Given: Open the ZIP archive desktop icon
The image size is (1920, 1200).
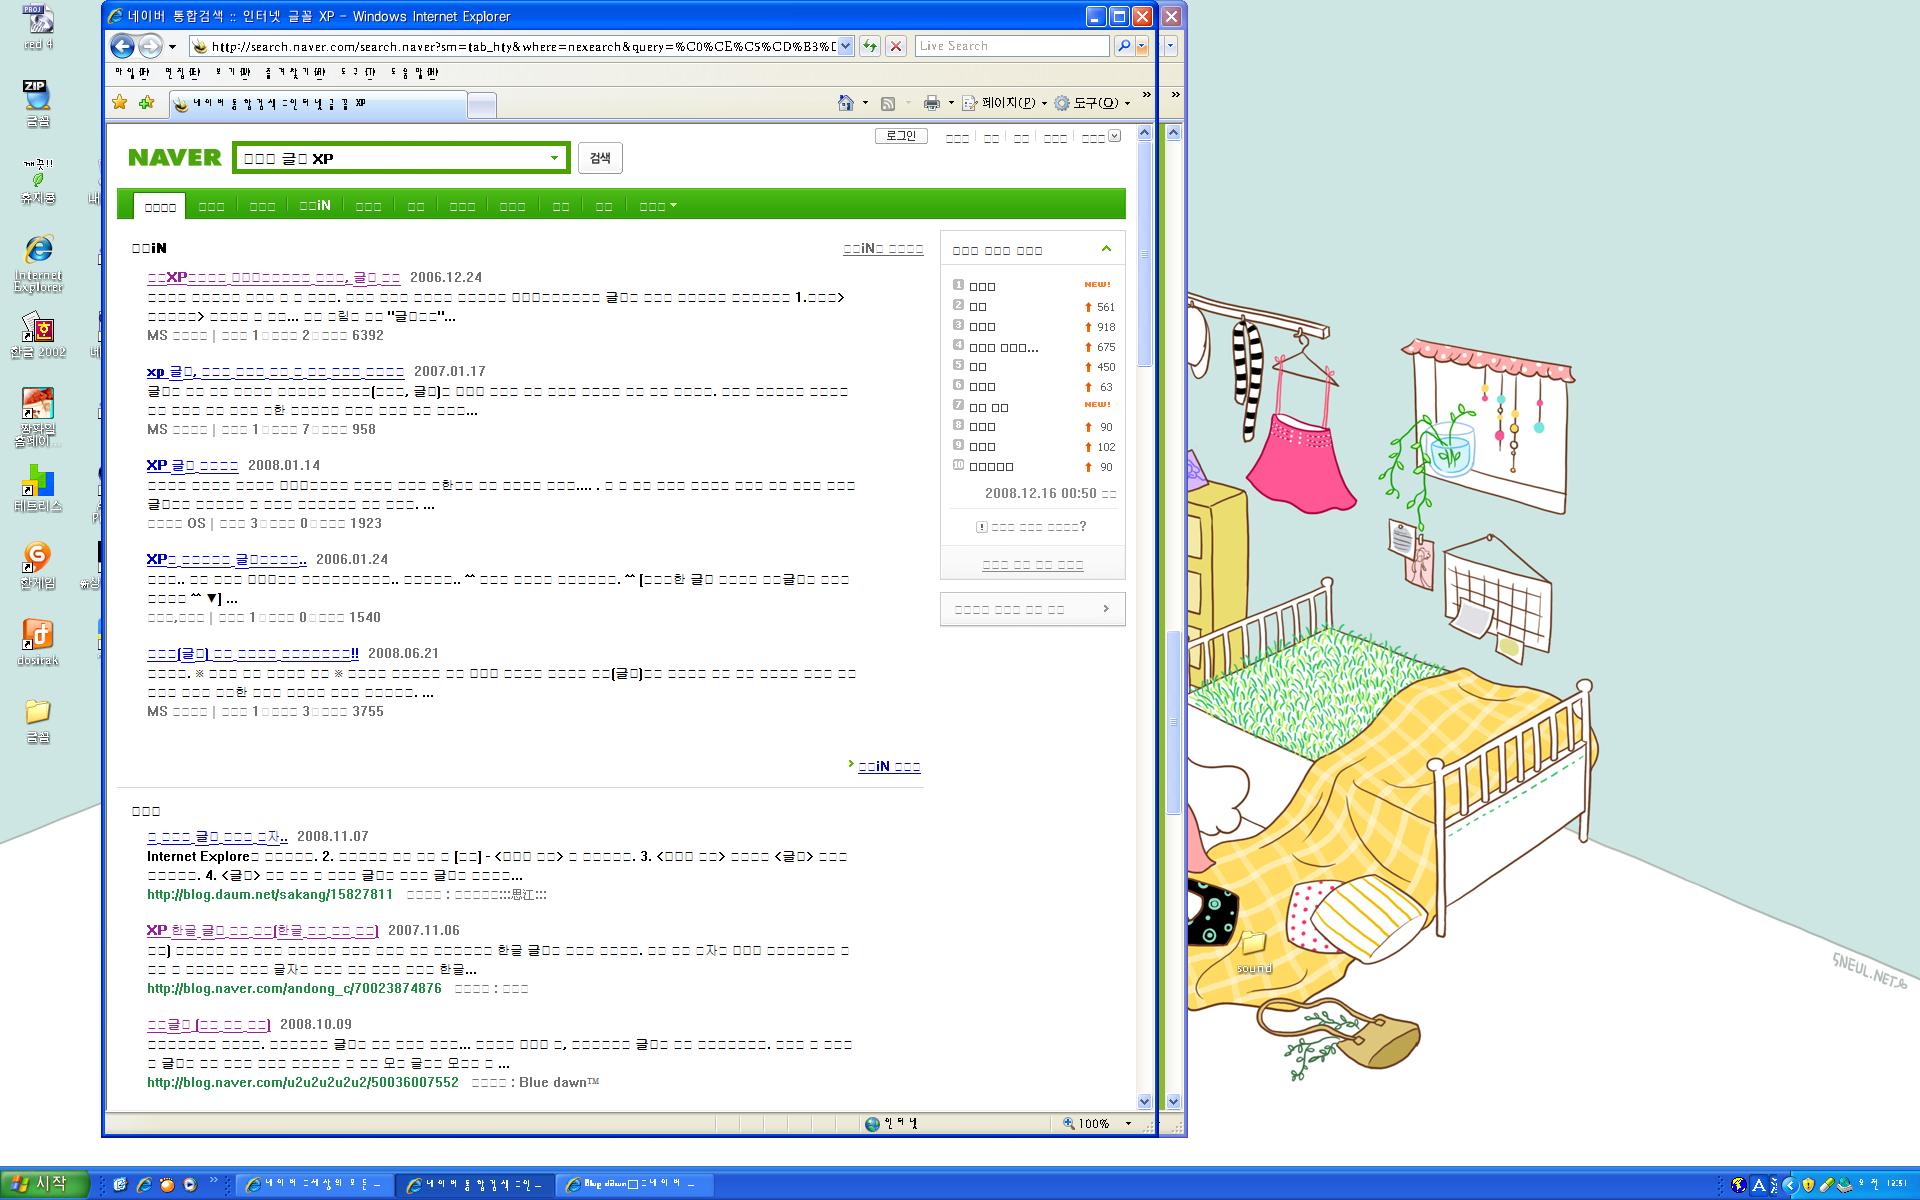Looking at the screenshot, I should tap(37, 103).
